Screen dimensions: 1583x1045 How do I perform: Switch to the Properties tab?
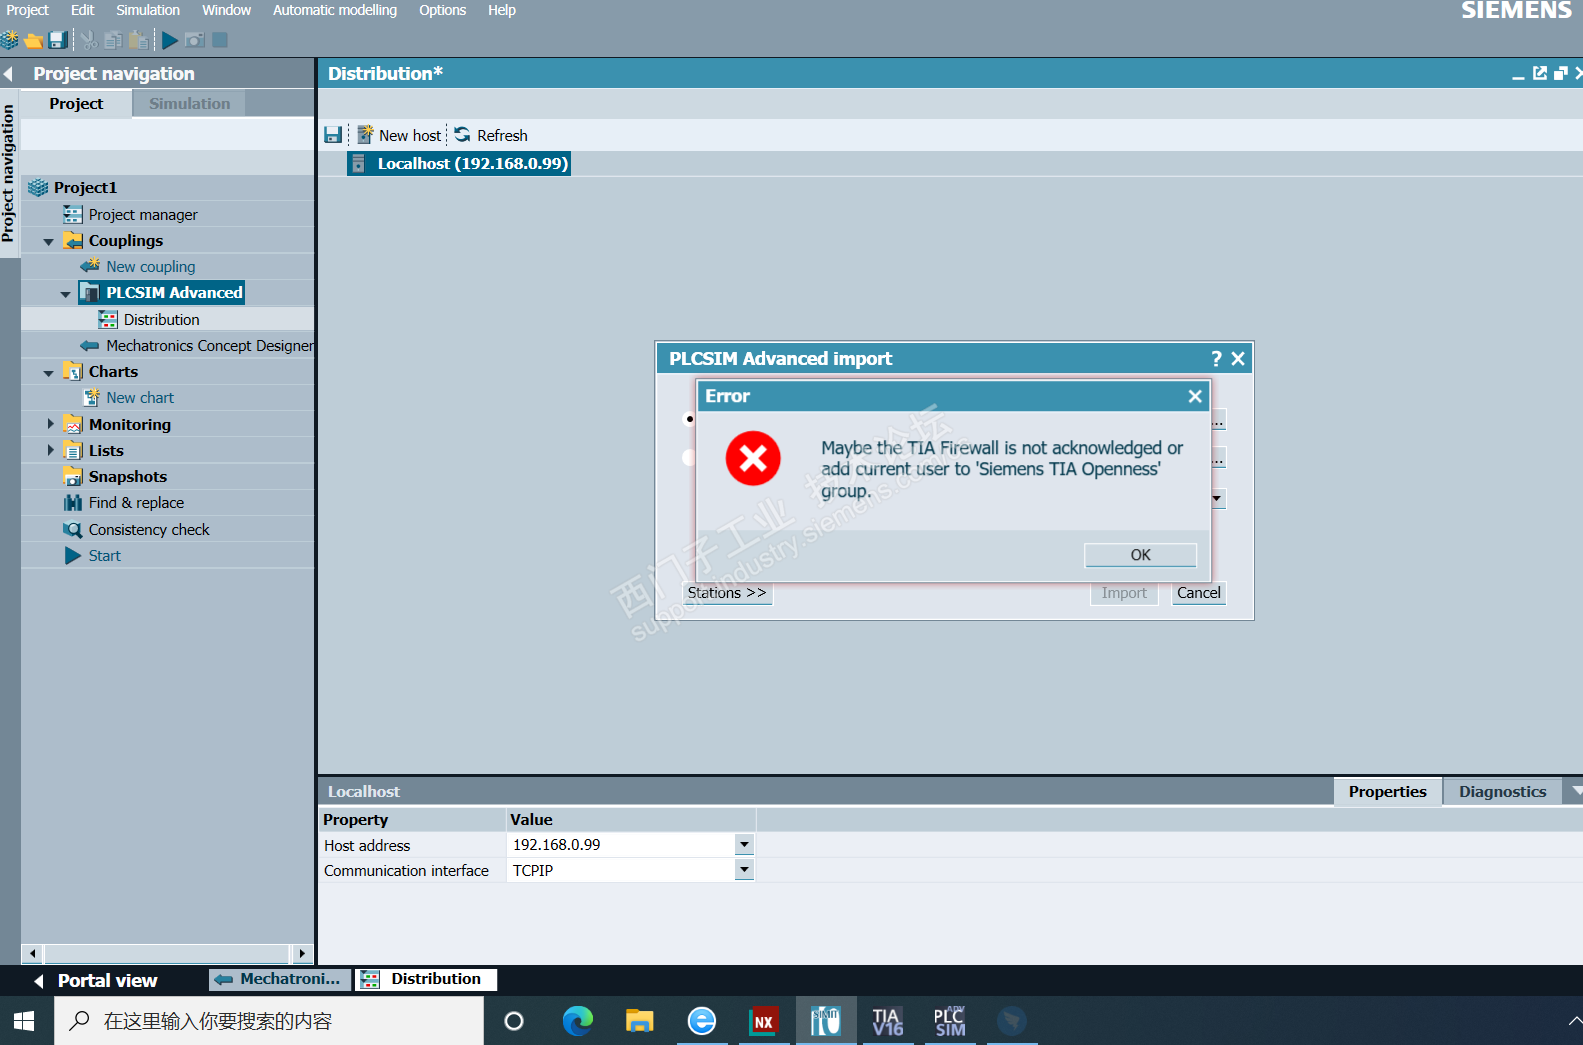1388,792
